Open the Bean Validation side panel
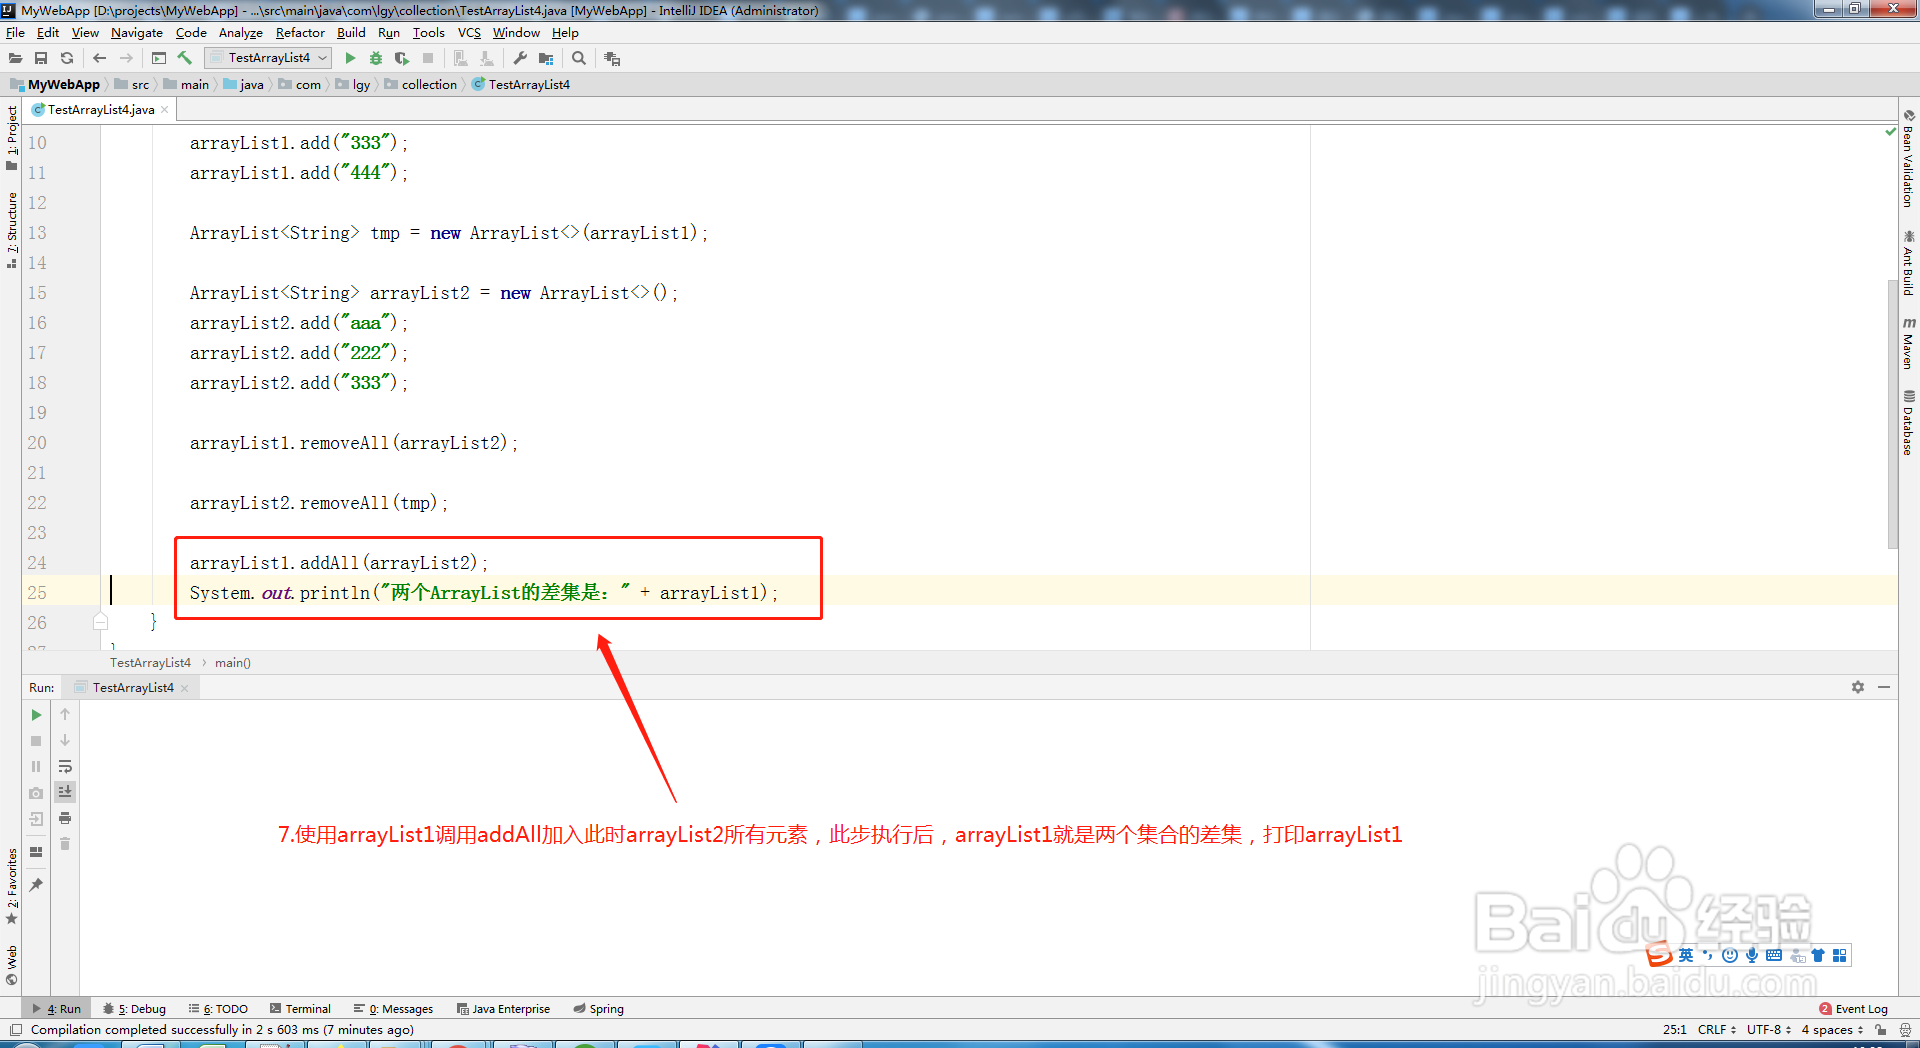The image size is (1920, 1048). [1909, 158]
